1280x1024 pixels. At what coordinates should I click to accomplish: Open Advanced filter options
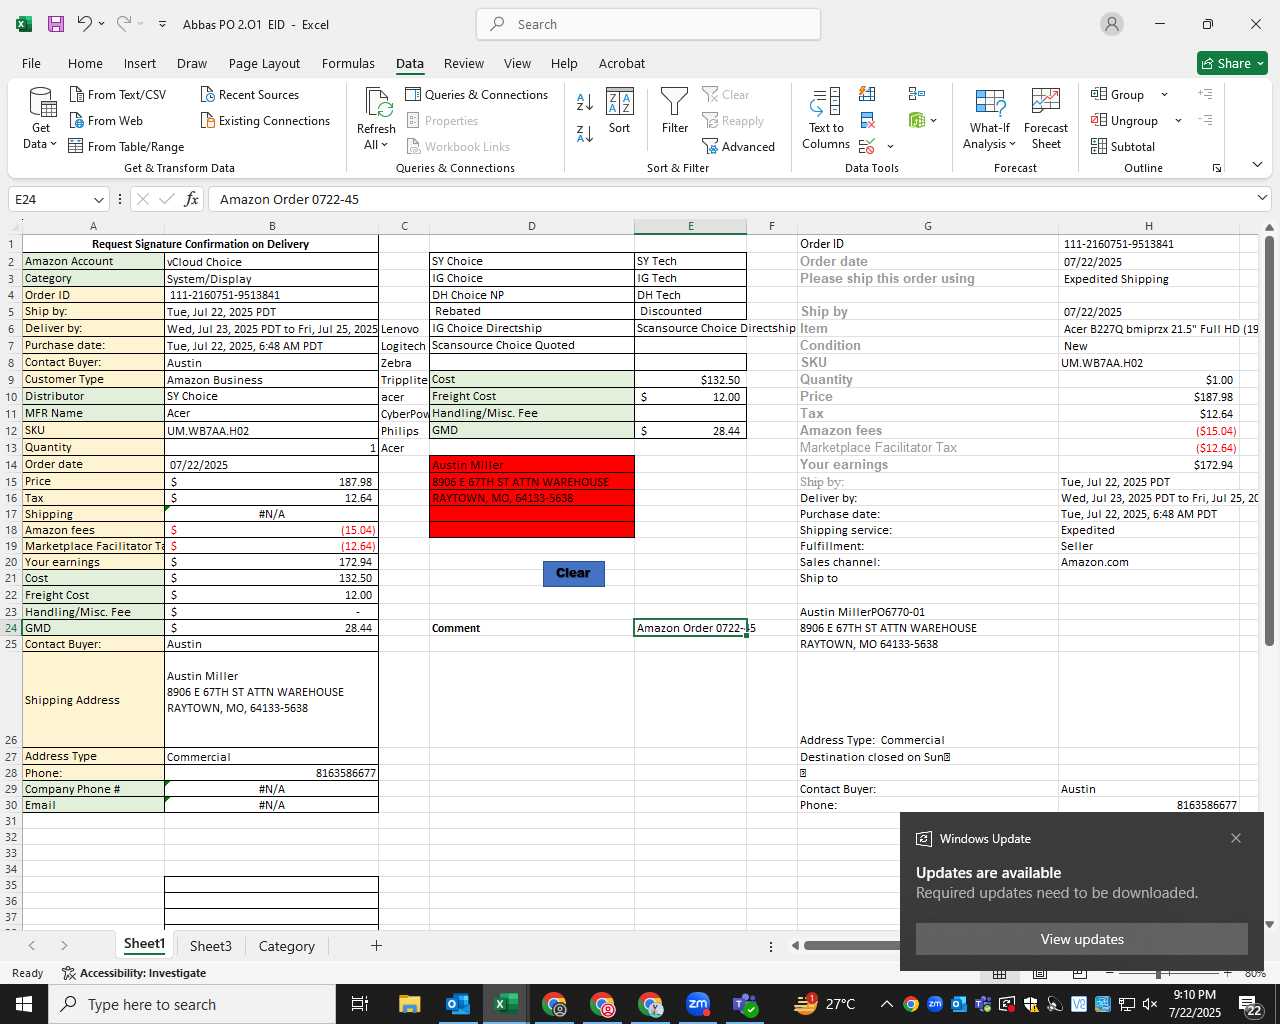pos(739,146)
